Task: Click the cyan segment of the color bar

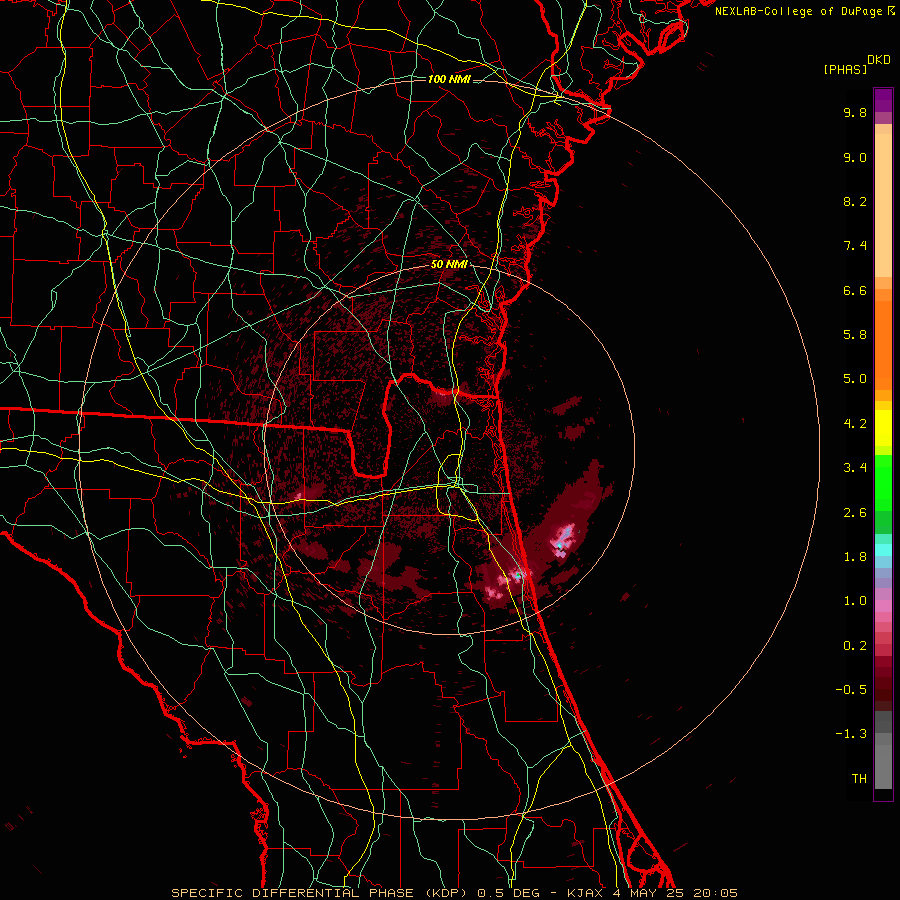Action: (883, 550)
